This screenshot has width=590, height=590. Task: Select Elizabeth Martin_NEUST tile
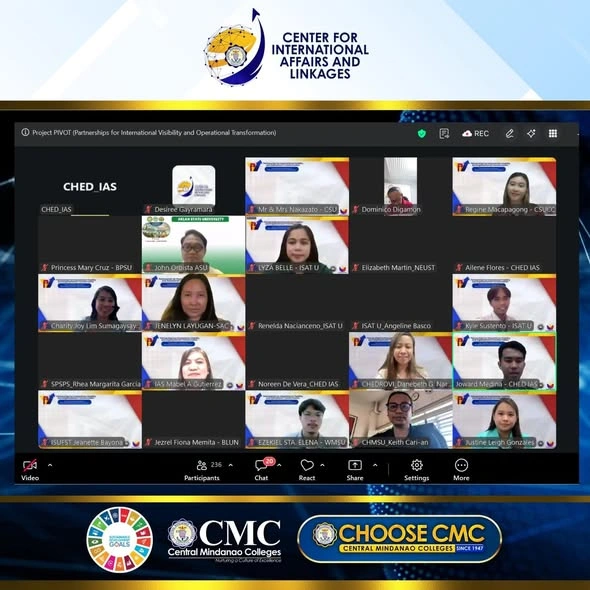pyautogui.click(x=400, y=245)
